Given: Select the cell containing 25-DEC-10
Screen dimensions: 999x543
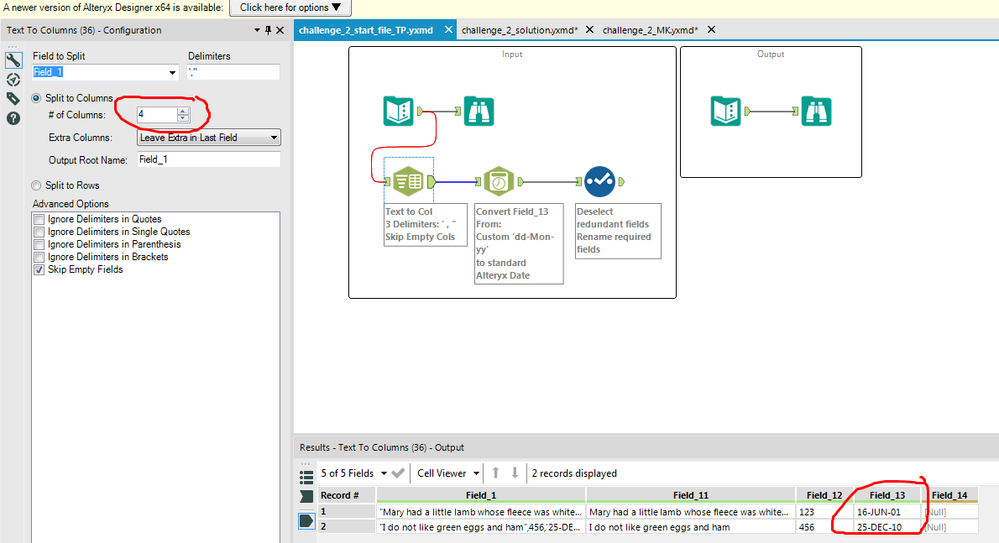Looking at the screenshot, I should point(887,527).
